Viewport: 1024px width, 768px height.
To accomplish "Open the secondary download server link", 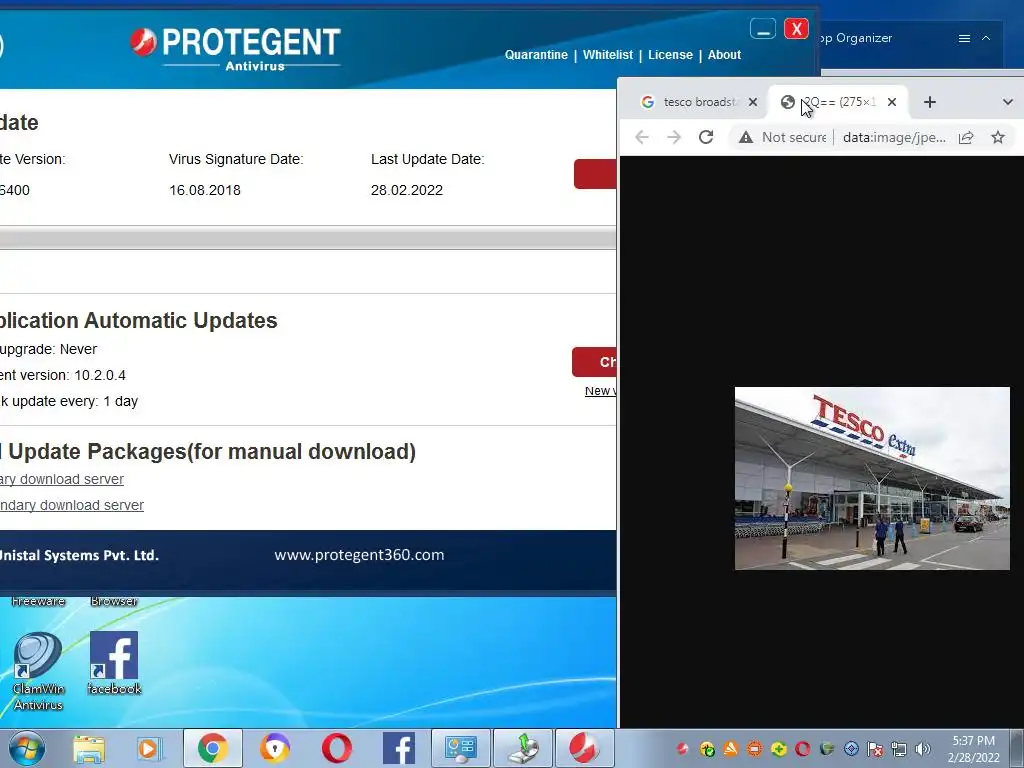I will [72, 505].
